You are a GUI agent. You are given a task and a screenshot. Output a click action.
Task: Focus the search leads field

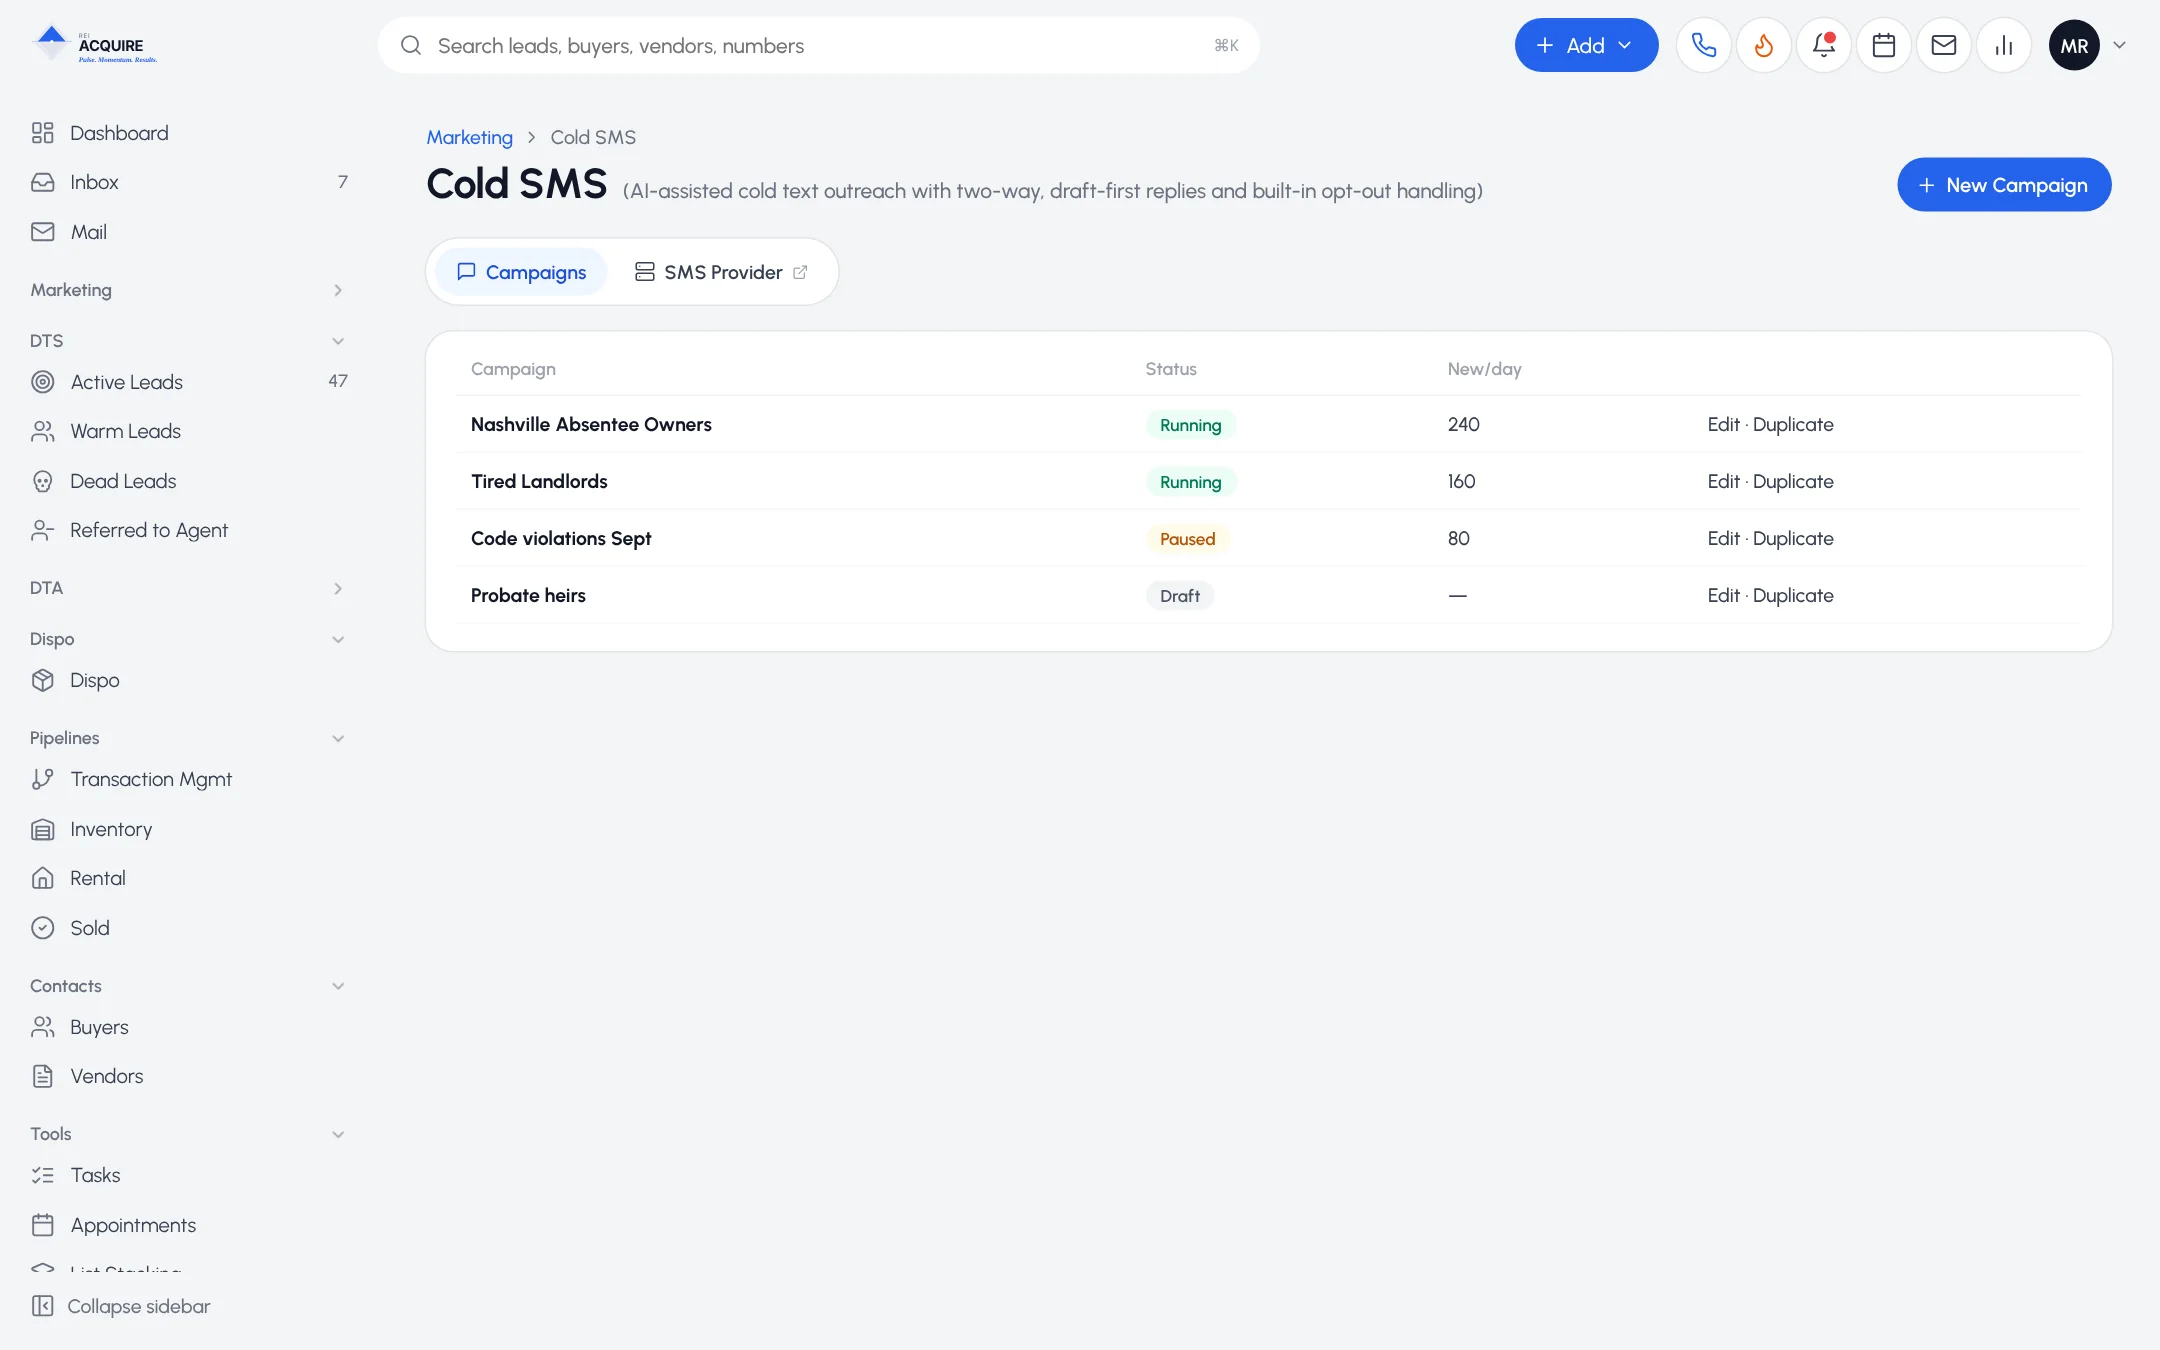[818, 45]
